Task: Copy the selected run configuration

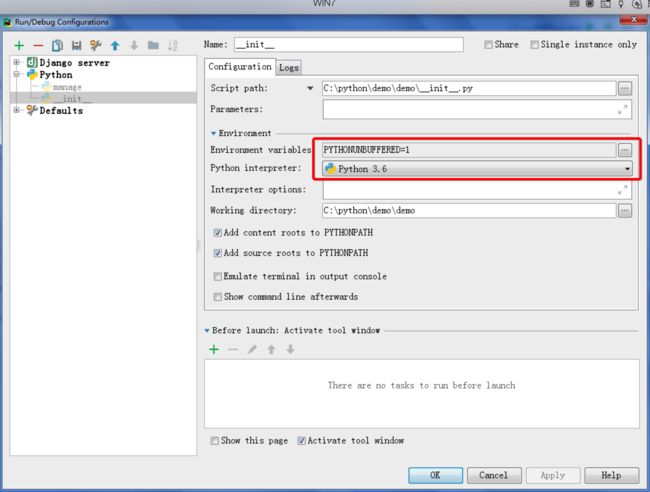Action: coord(57,46)
